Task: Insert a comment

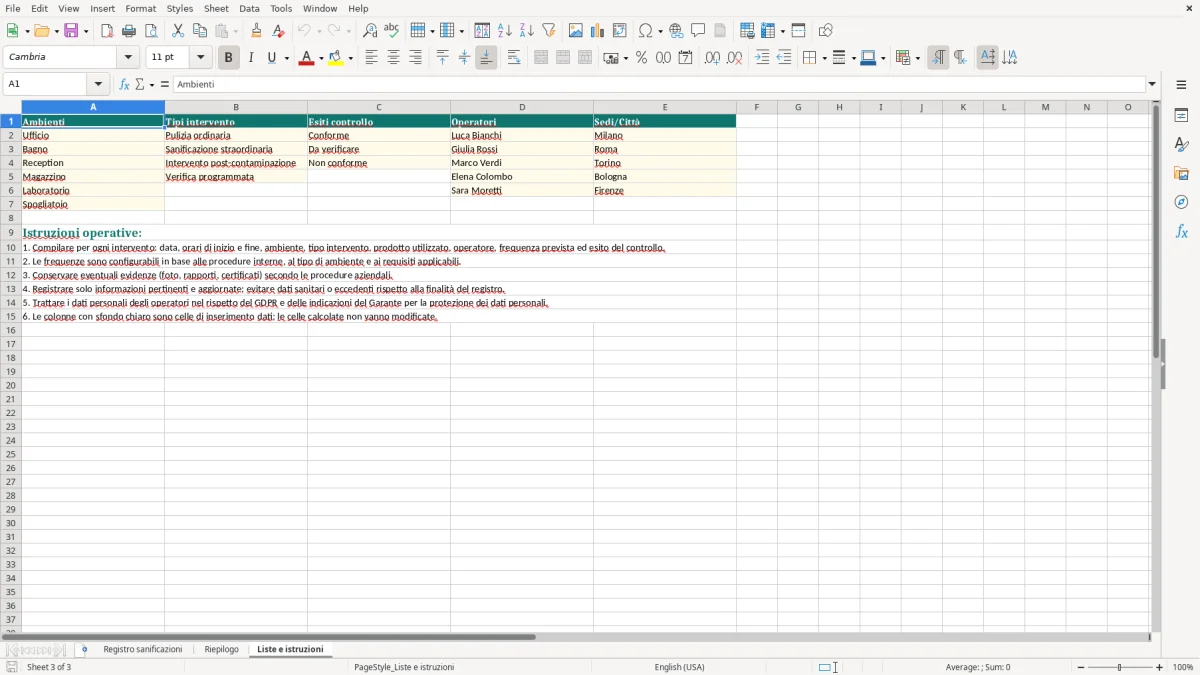Action: (x=698, y=31)
